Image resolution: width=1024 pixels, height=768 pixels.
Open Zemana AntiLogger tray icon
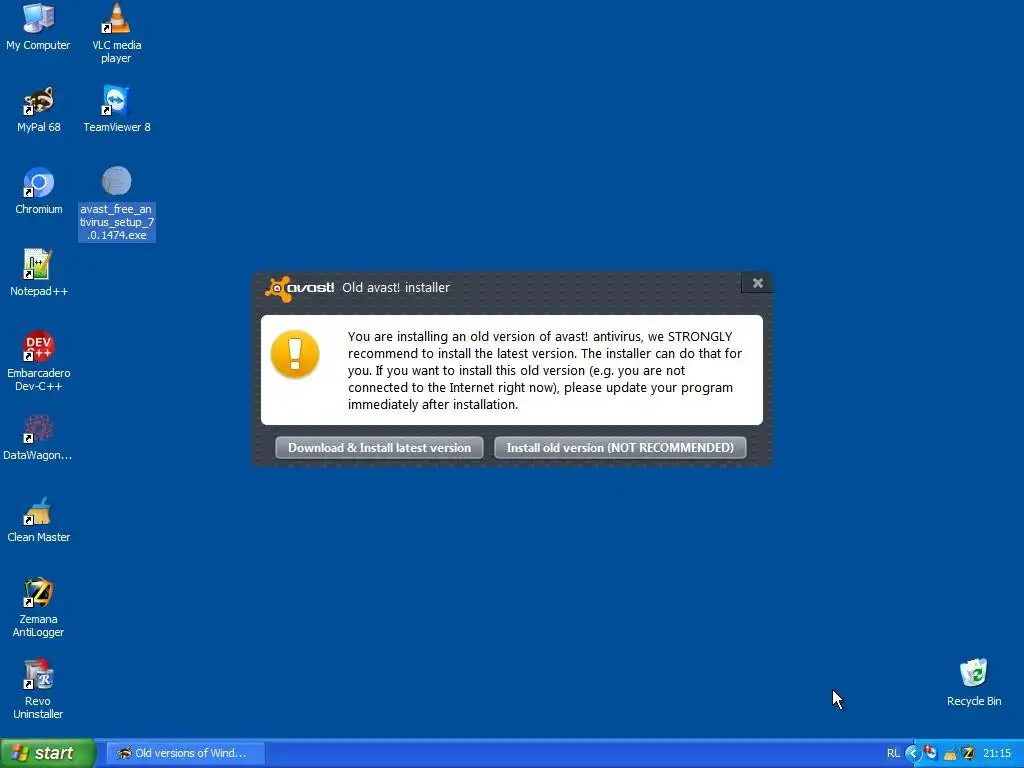(x=968, y=754)
